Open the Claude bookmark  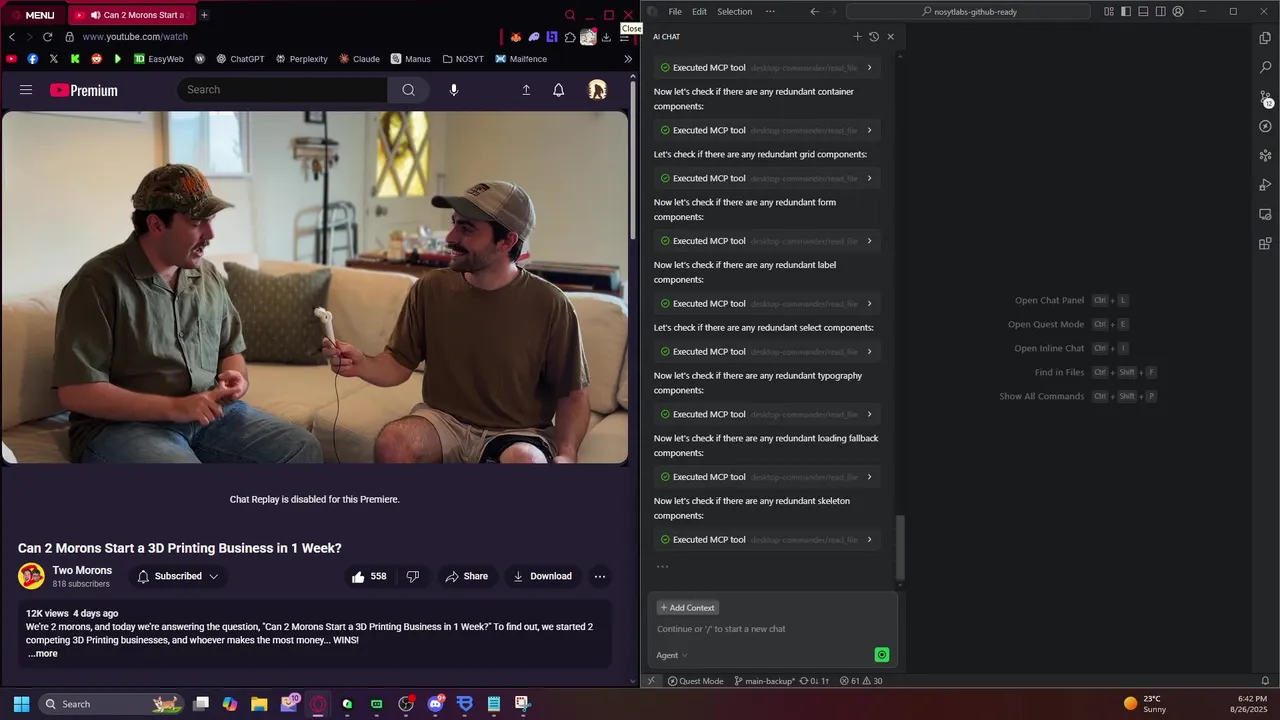(359, 59)
